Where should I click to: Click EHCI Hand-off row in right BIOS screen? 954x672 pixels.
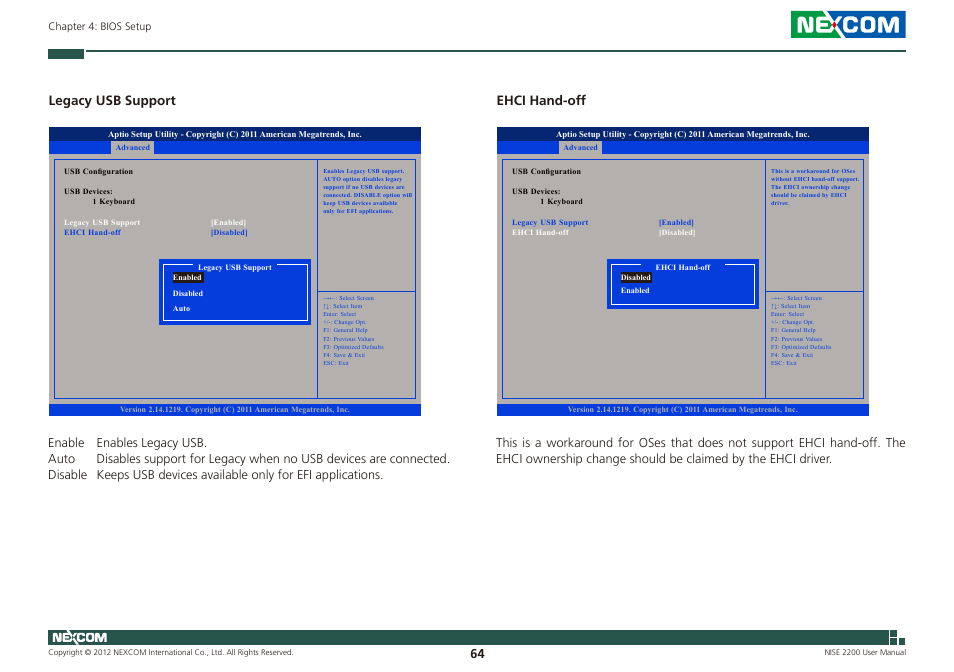pos(603,232)
